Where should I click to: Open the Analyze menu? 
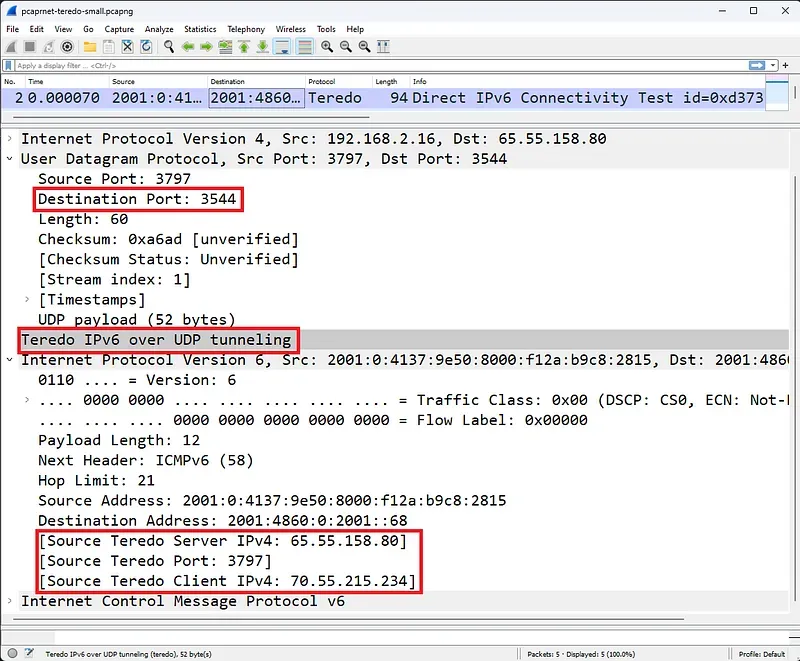click(159, 29)
